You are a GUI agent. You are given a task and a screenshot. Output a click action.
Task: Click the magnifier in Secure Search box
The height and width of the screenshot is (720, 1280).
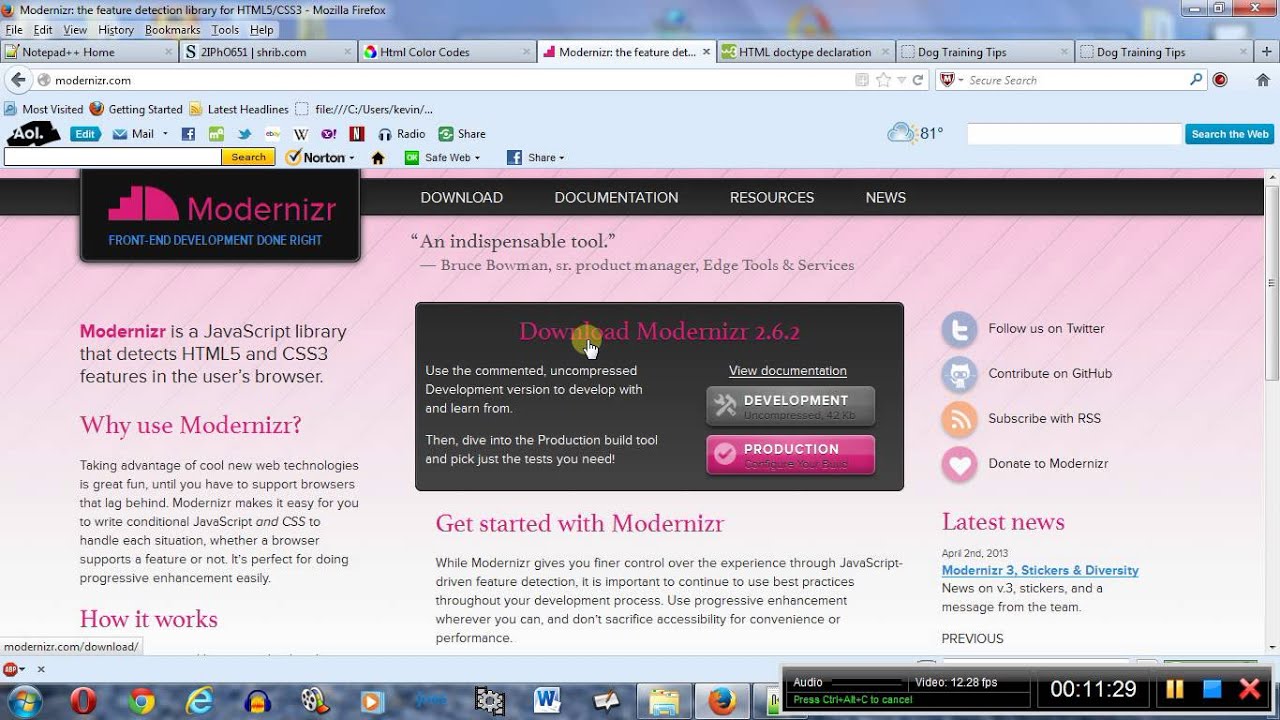coord(1196,80)
